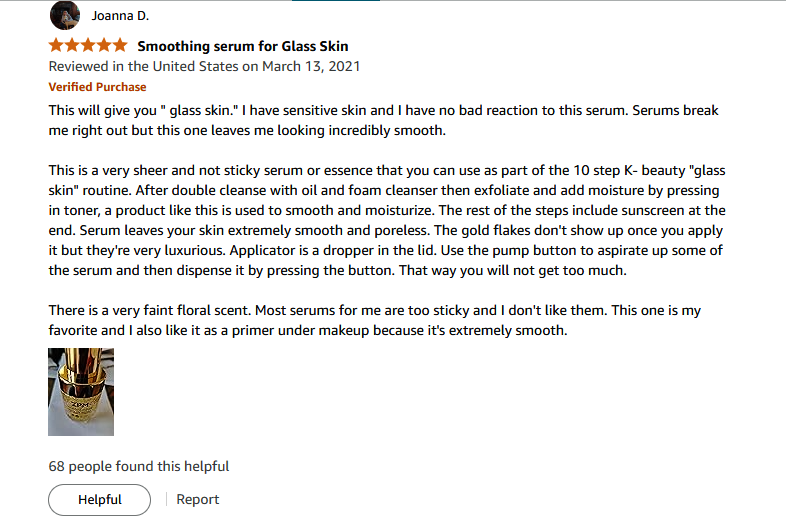
Task: Open Joanna D.'s profile avatar
Action: pyautogui.click(x=65, y=16)
